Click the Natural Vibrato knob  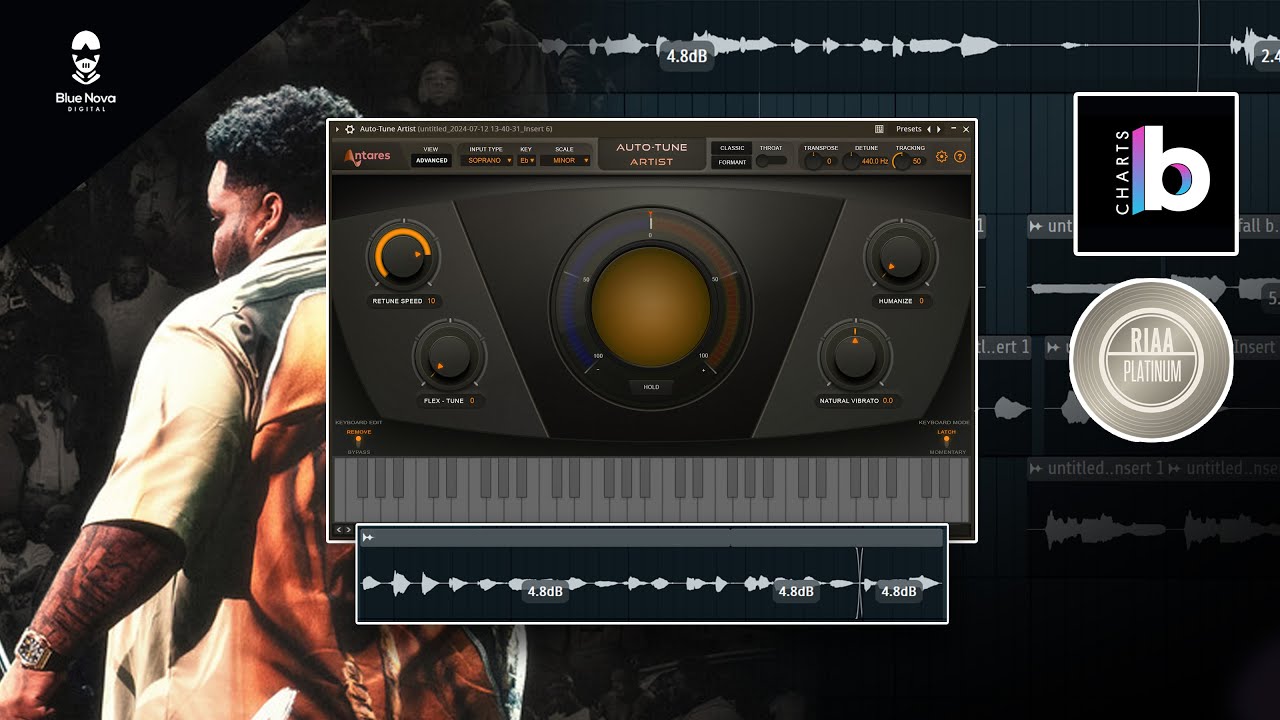tap(855, 355)
